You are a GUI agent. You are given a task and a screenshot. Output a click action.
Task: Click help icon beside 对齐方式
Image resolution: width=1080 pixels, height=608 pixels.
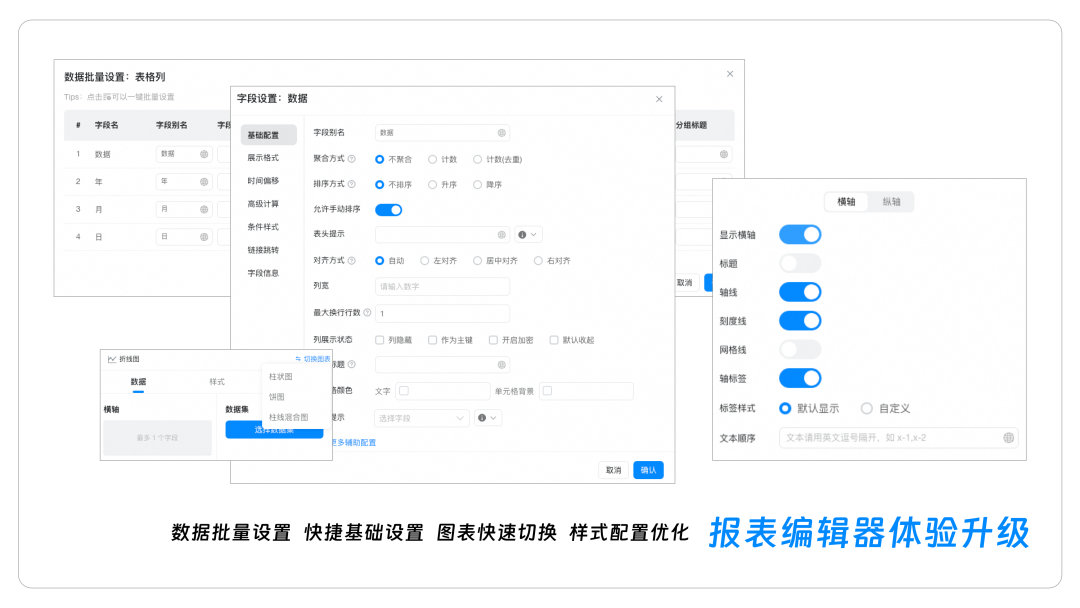[351, 261]
